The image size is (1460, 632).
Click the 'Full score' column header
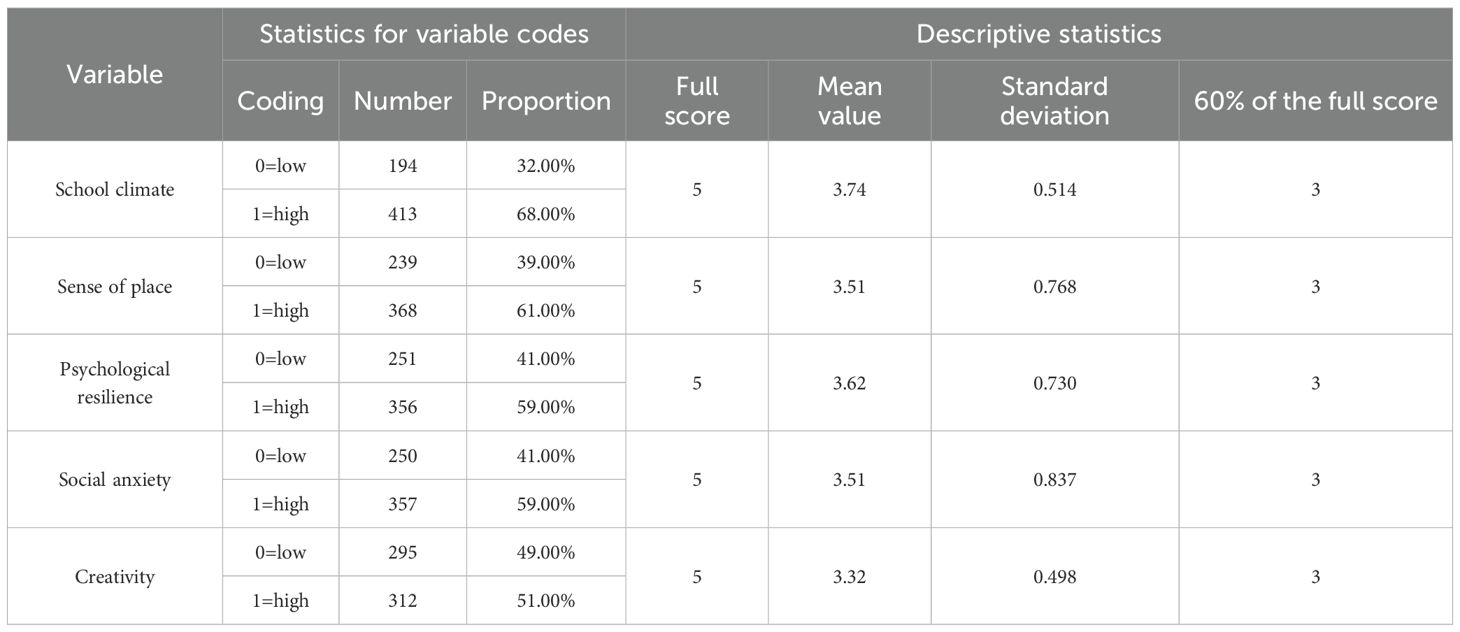[697, 101]
